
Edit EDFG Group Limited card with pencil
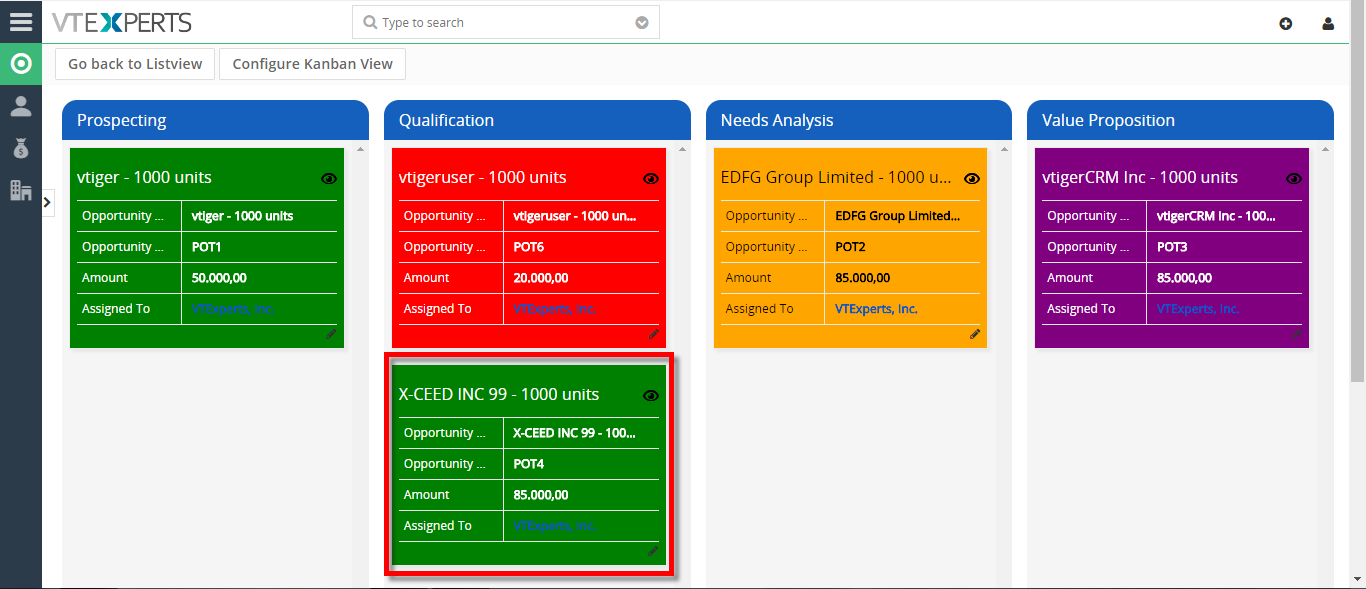[x=975, y=334]
